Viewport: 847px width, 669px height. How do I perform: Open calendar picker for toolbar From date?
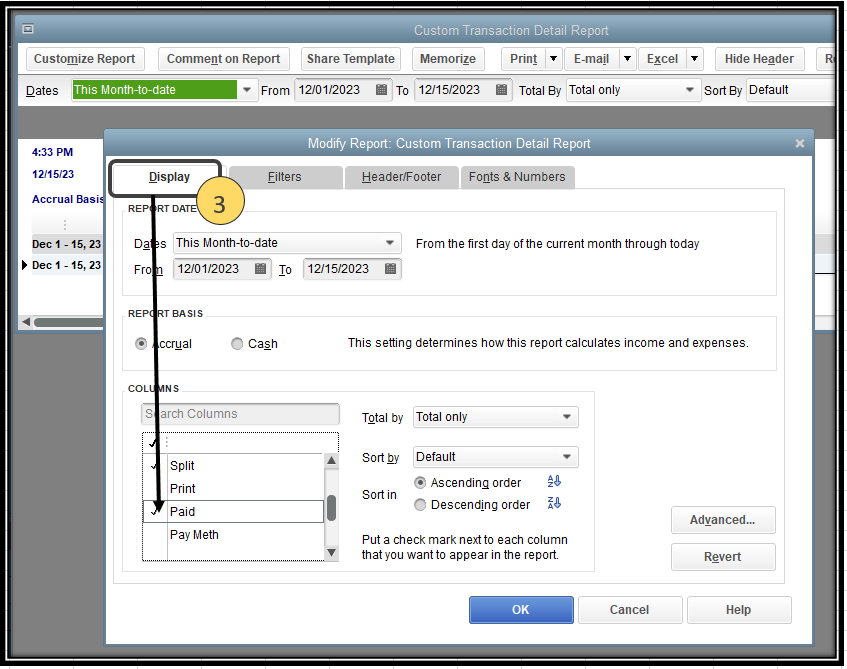pos(381,90)
